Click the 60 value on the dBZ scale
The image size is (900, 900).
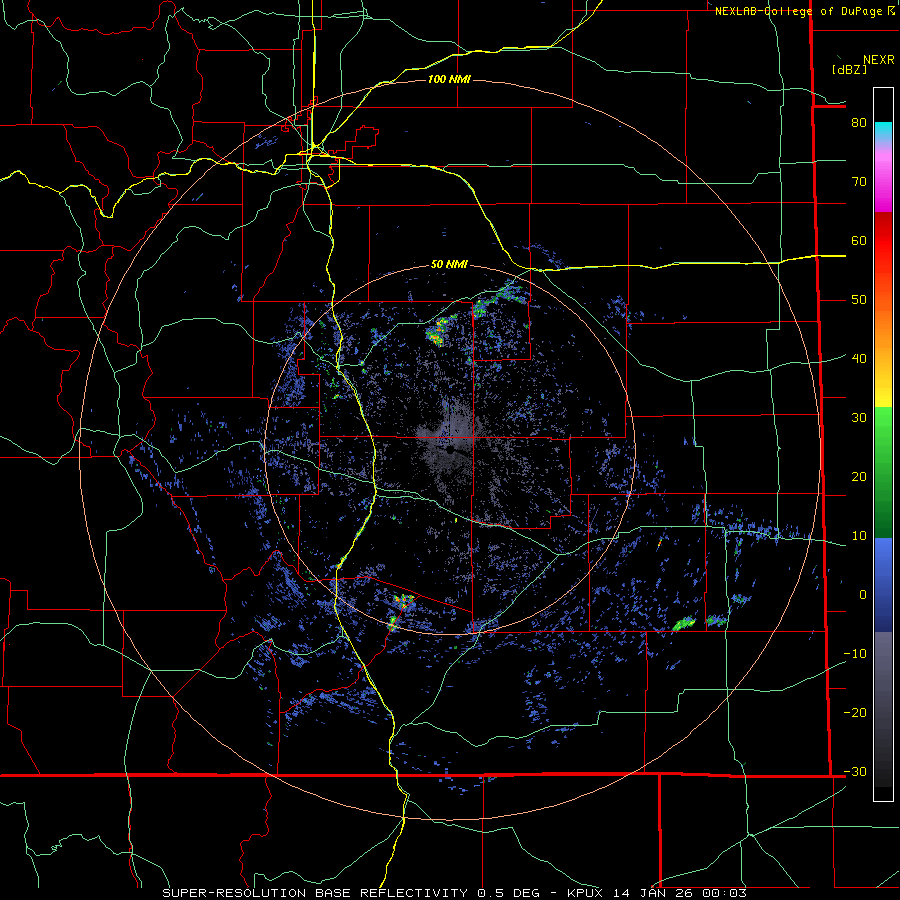(859, 240)
